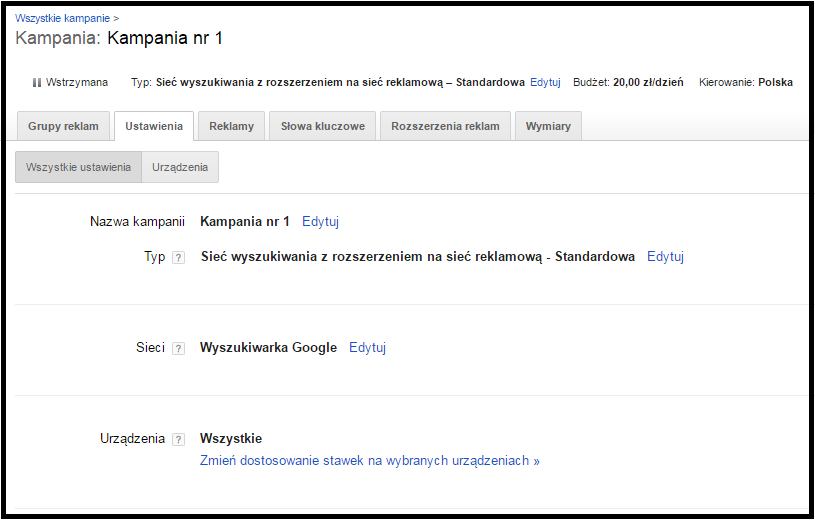The width and height of the screenshot is (815, 520).
Task: Switch to the Wymiary tab
Action: (548, 126)
